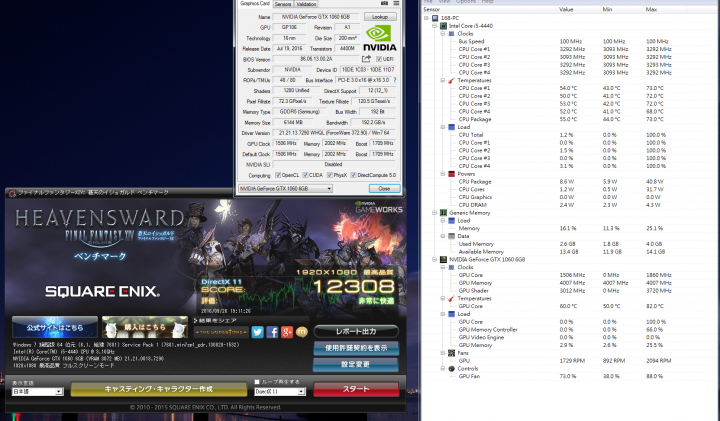This screenshot has height=421, width=720.
Task: Click the 168-PC computer icon
Action: tap(435, 18)
